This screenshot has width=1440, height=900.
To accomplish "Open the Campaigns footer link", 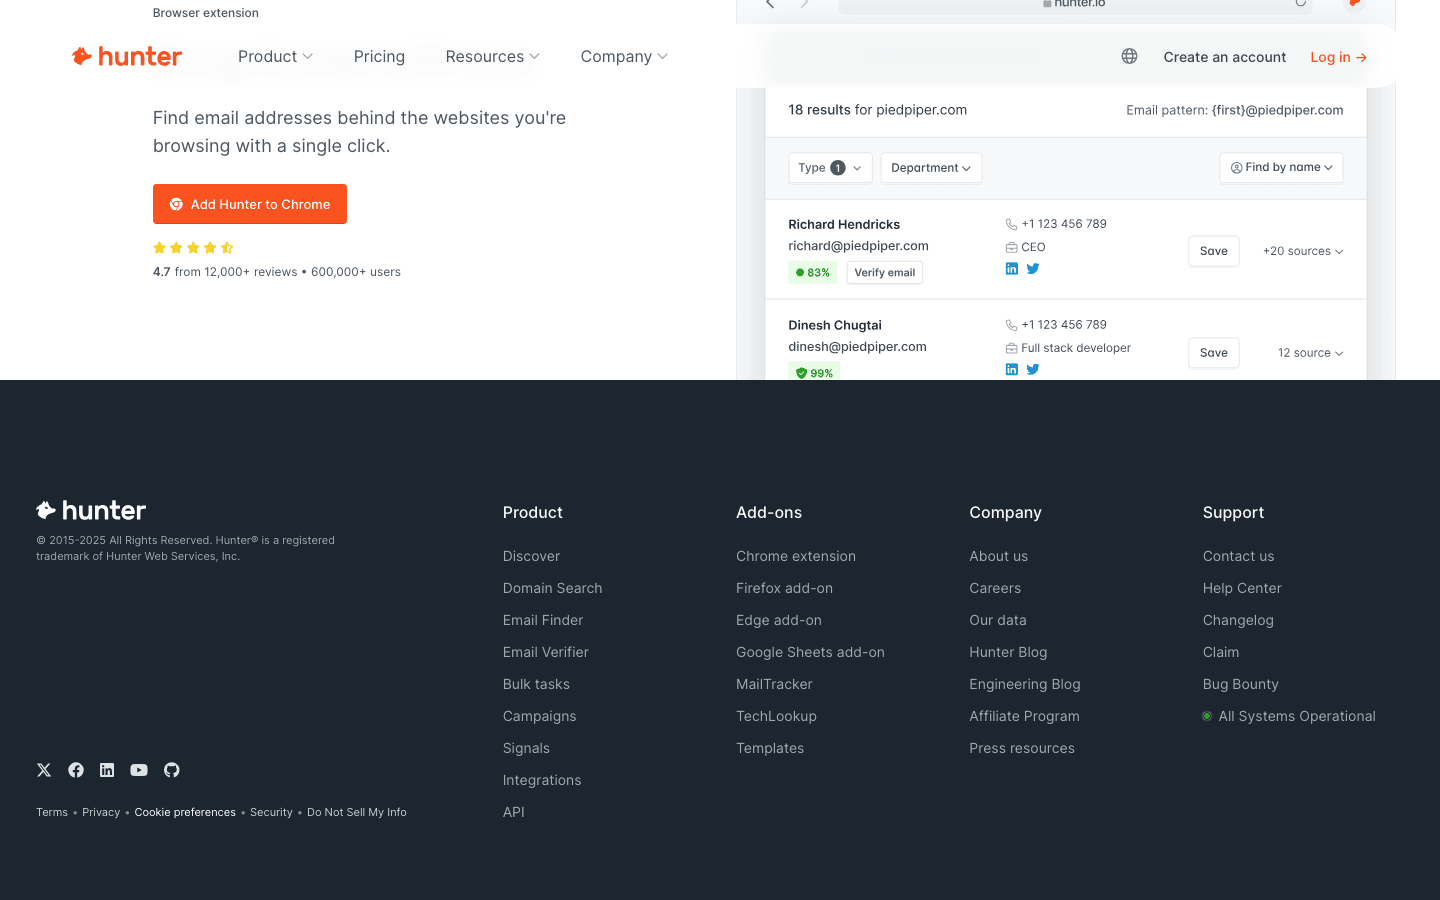I will coord(539,716).
